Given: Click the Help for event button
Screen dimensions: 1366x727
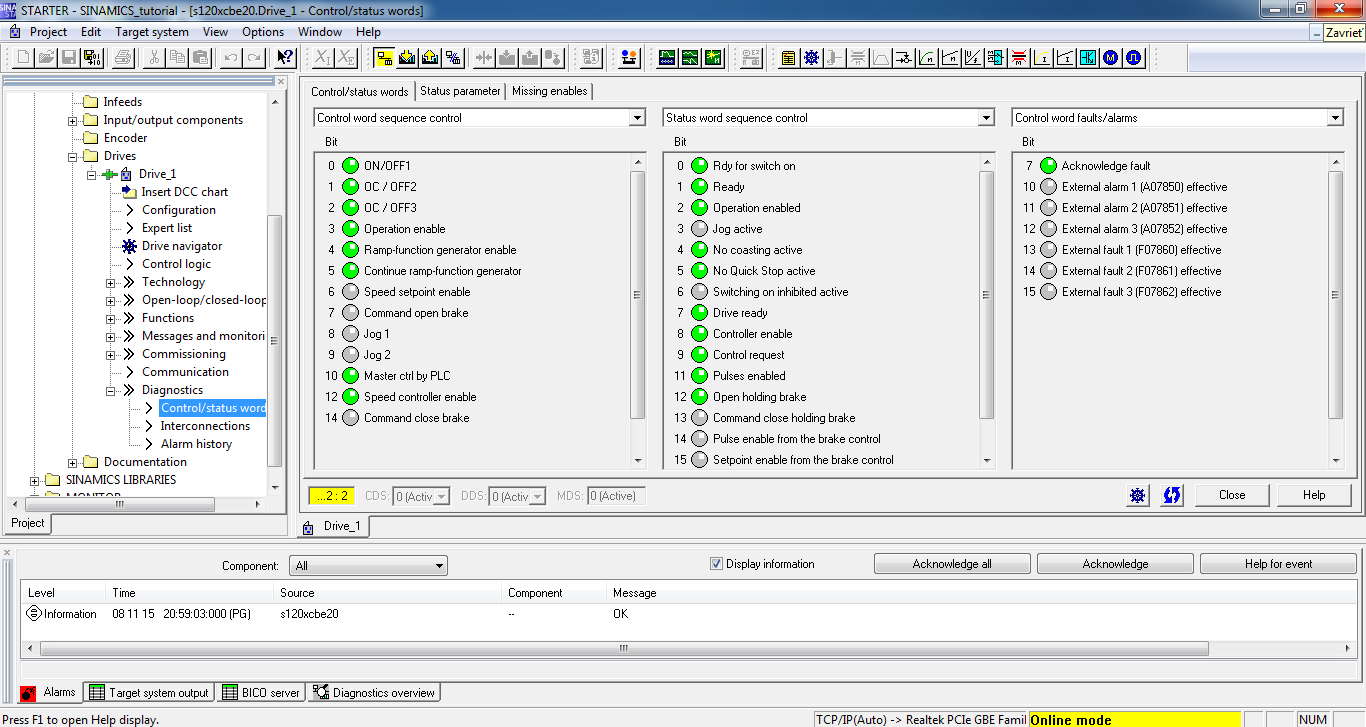Looking at the screenshot, I should pos(1278,564).
